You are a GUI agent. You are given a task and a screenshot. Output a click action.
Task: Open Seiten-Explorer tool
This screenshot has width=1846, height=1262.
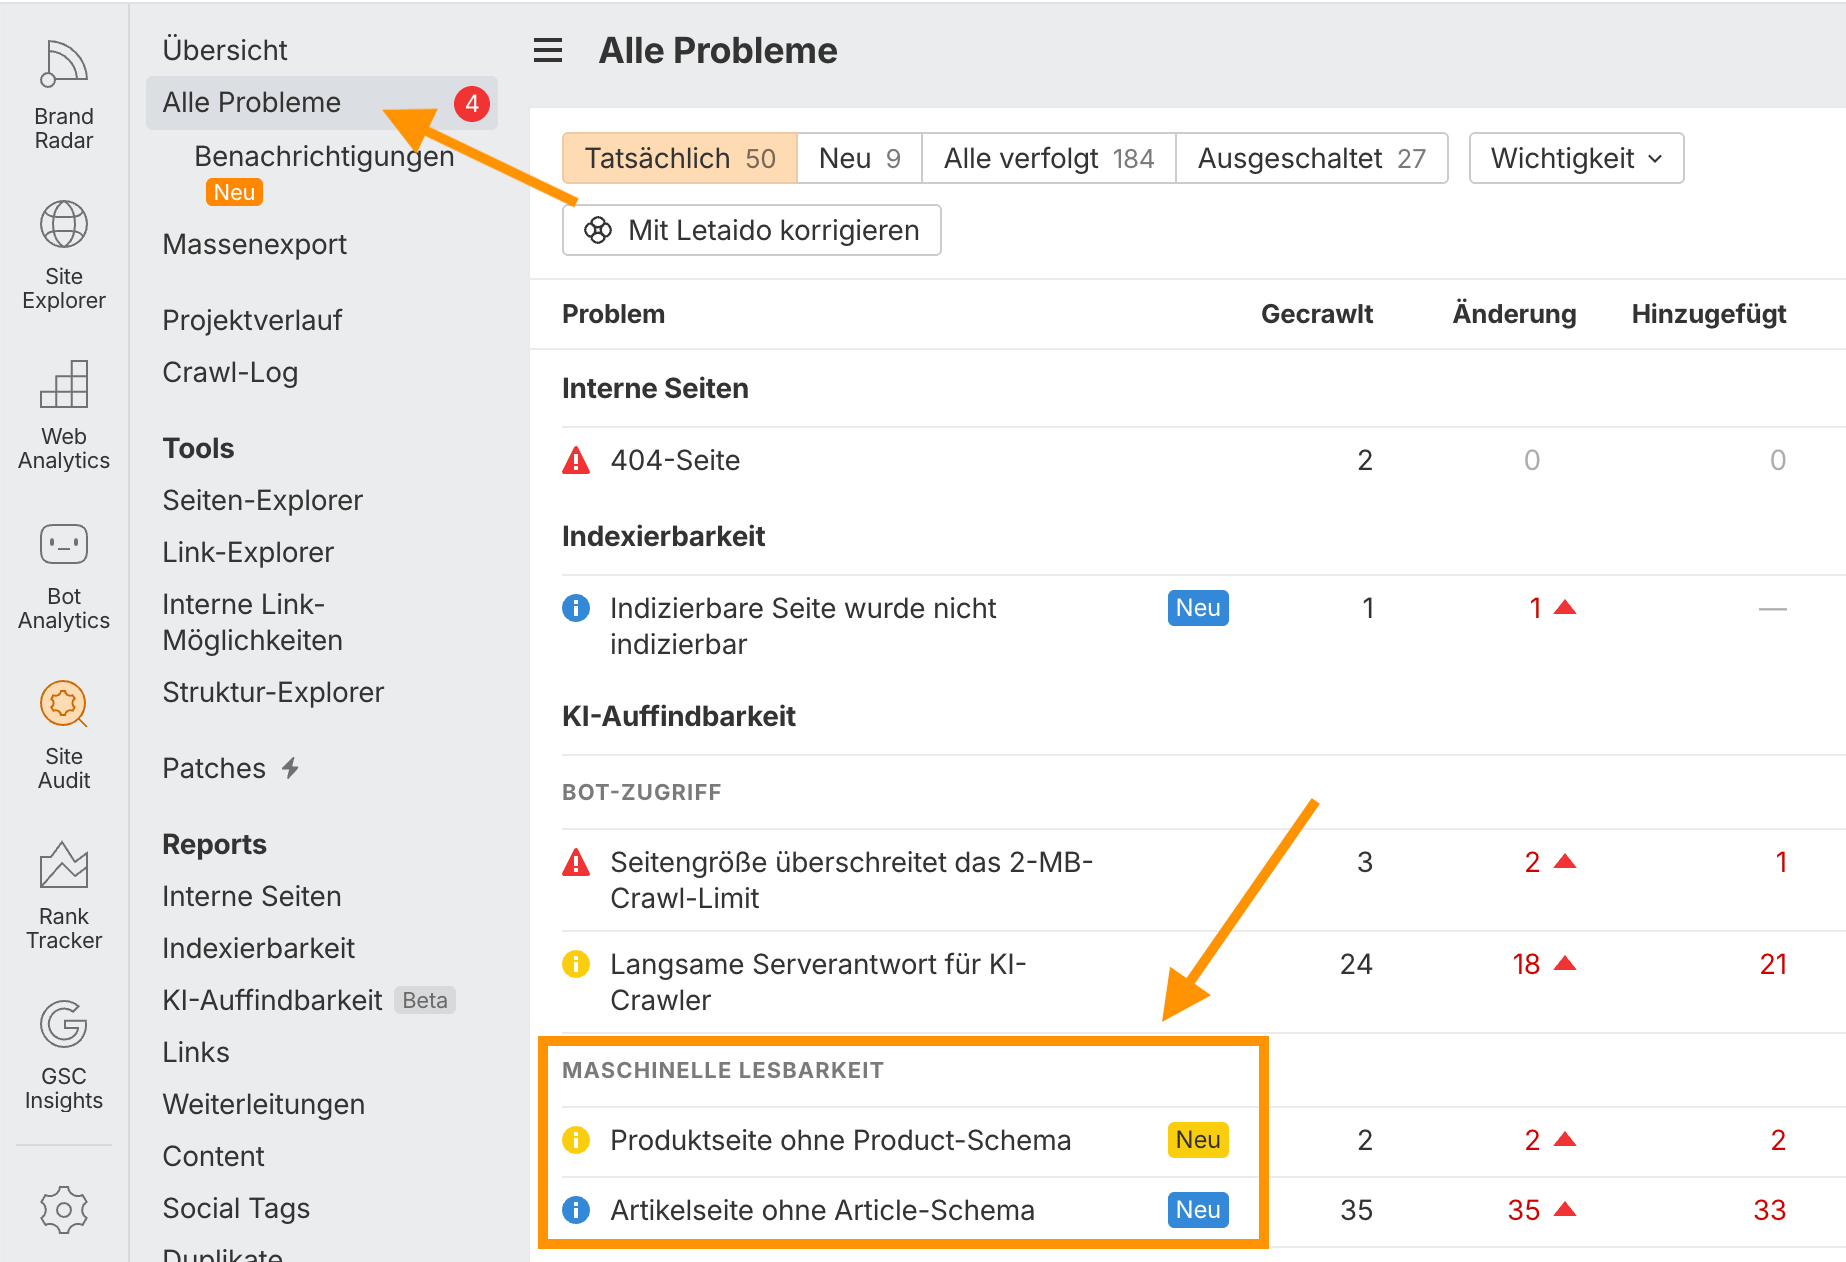pyautogui.click(x=262, y=500)
